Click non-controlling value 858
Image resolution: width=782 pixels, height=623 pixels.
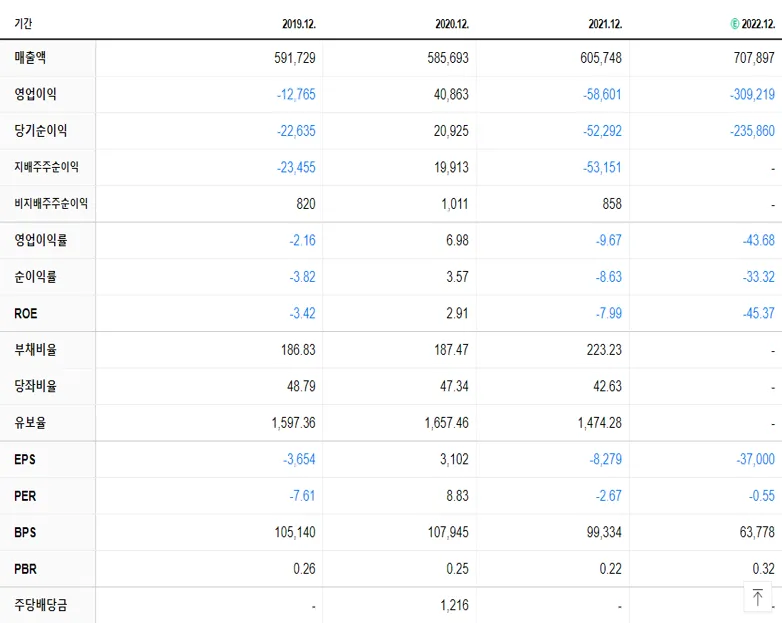click(x=612, y=204)
